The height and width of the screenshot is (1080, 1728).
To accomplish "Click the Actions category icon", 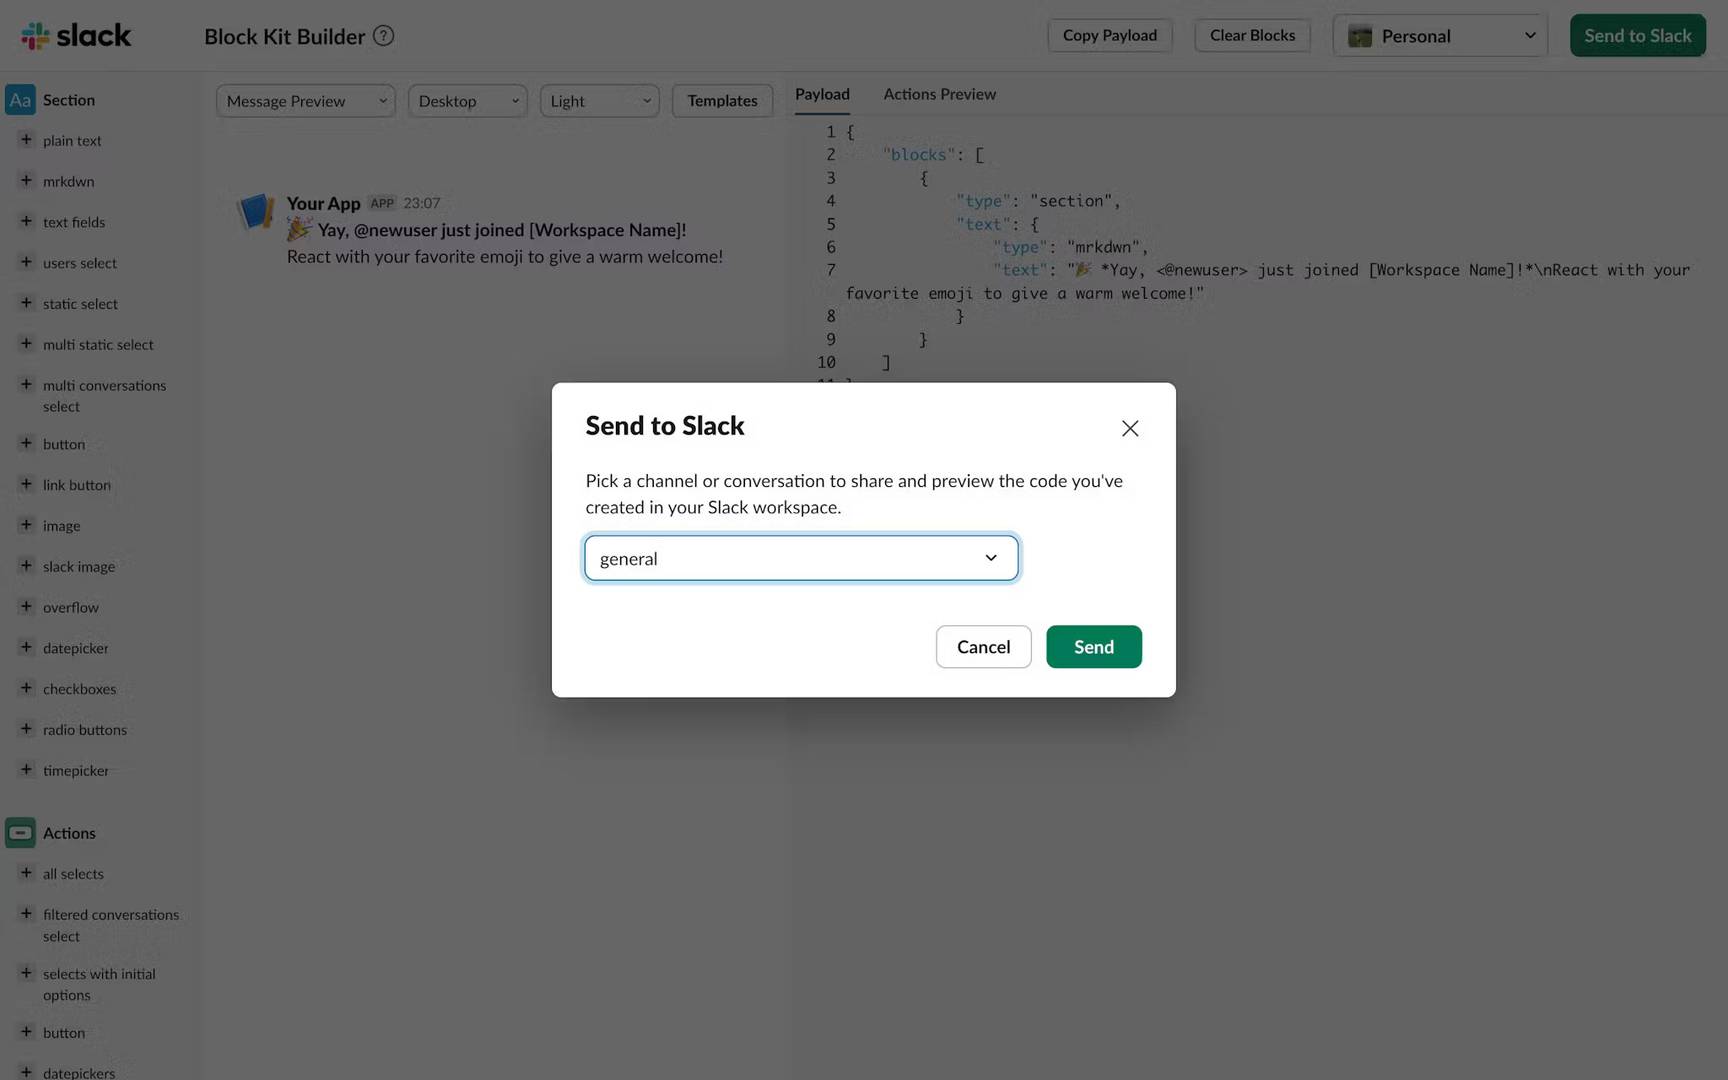I will [20, 833].
